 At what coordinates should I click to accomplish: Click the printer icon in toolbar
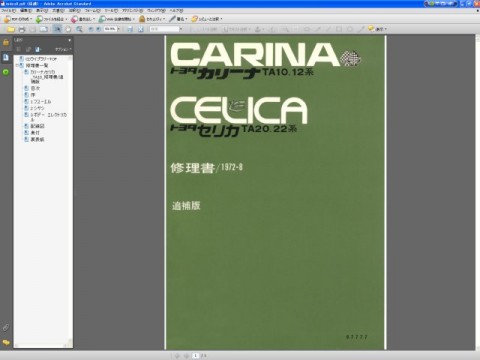[x=22, y=29]
